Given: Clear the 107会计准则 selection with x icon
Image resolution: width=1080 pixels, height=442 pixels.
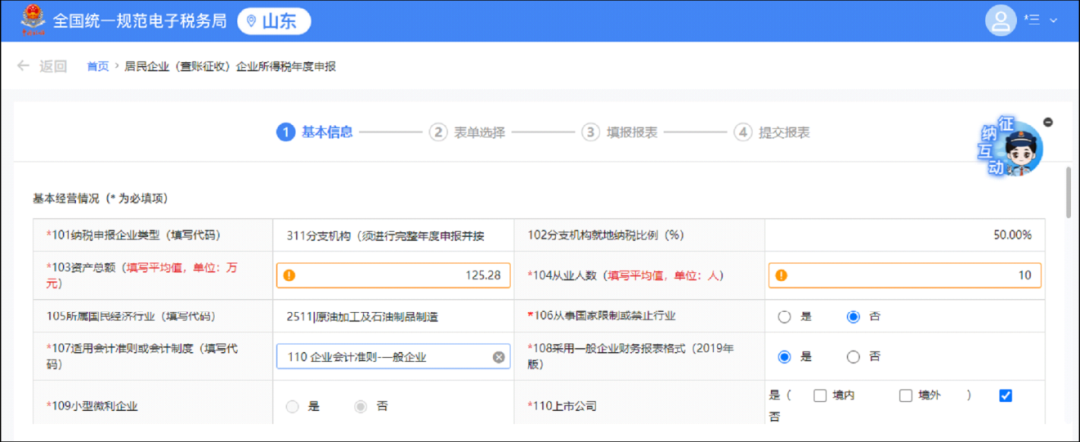Looking at the screenshot, I should coord(499,357).
